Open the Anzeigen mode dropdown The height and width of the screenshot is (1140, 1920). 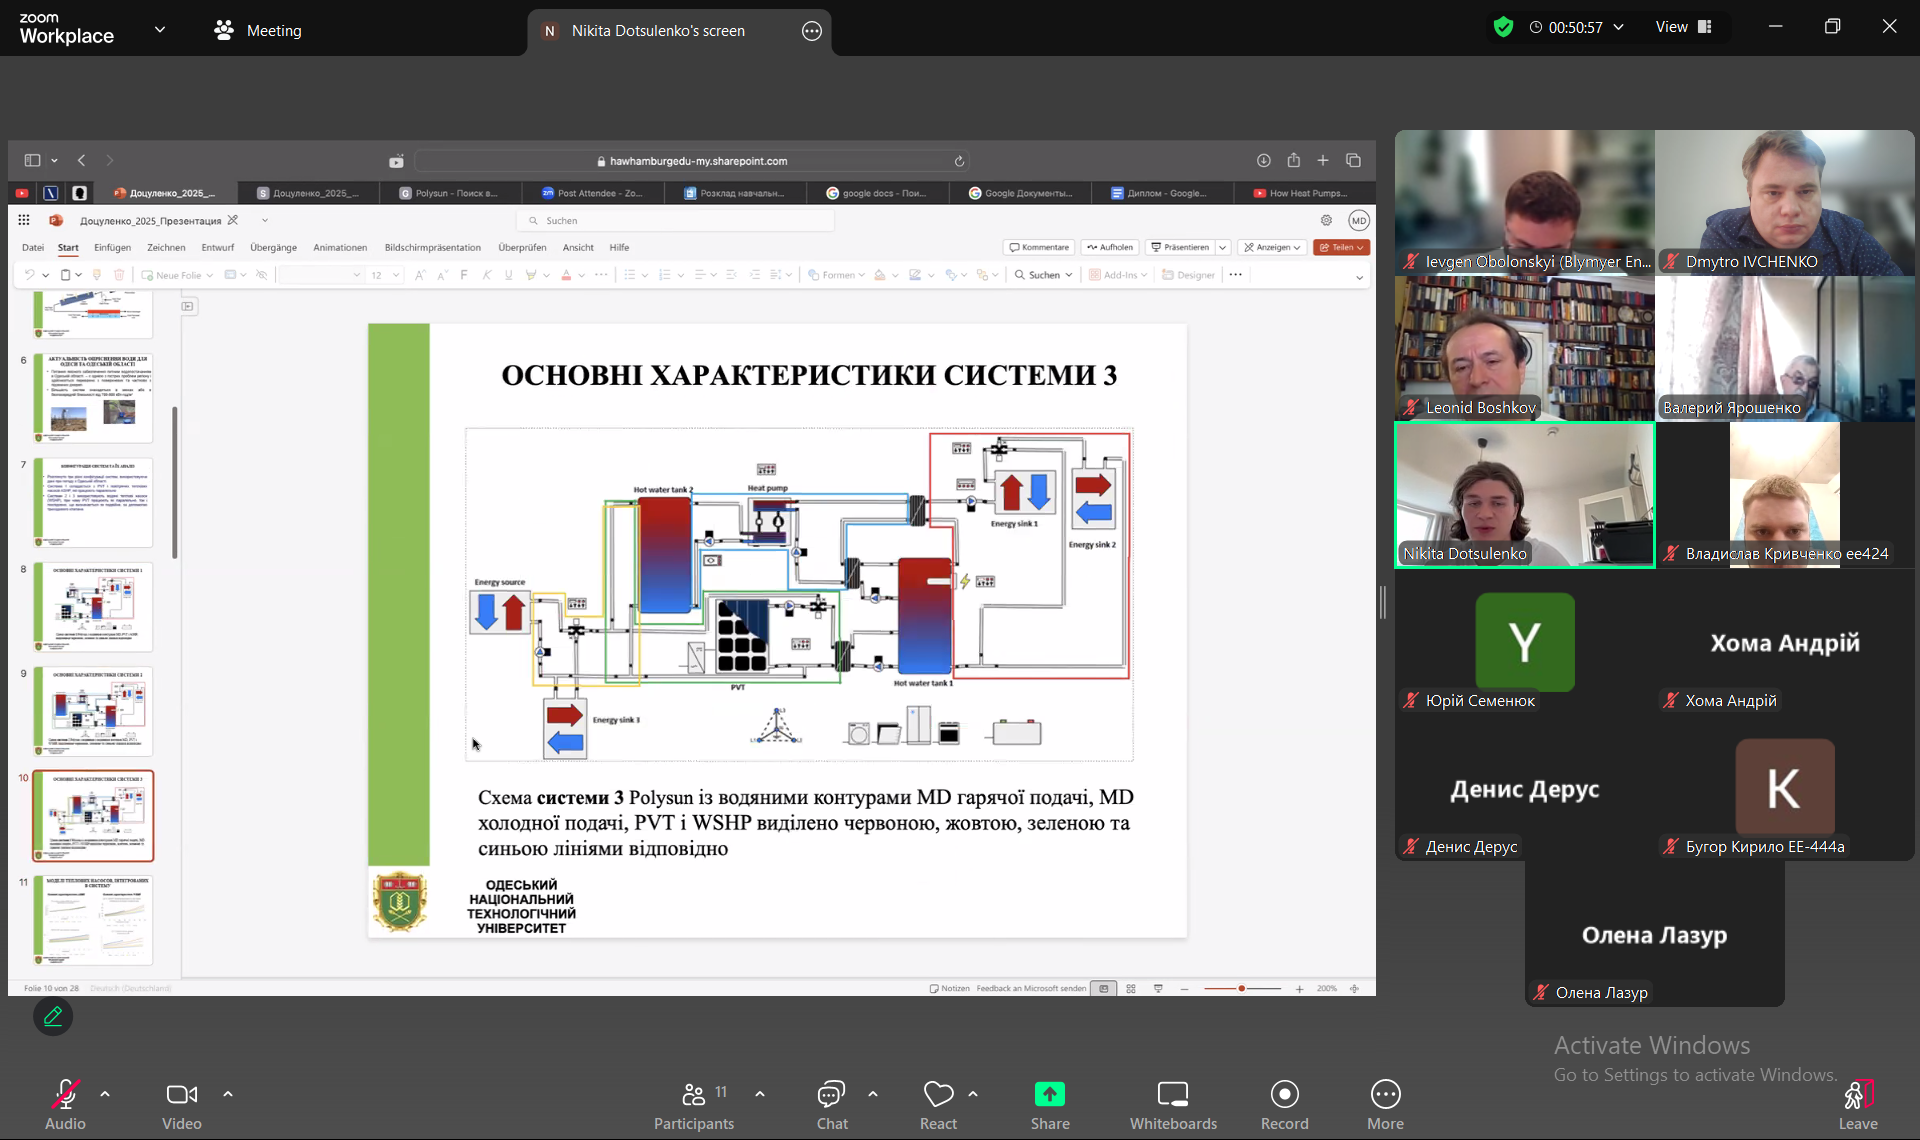(1272, 247)
